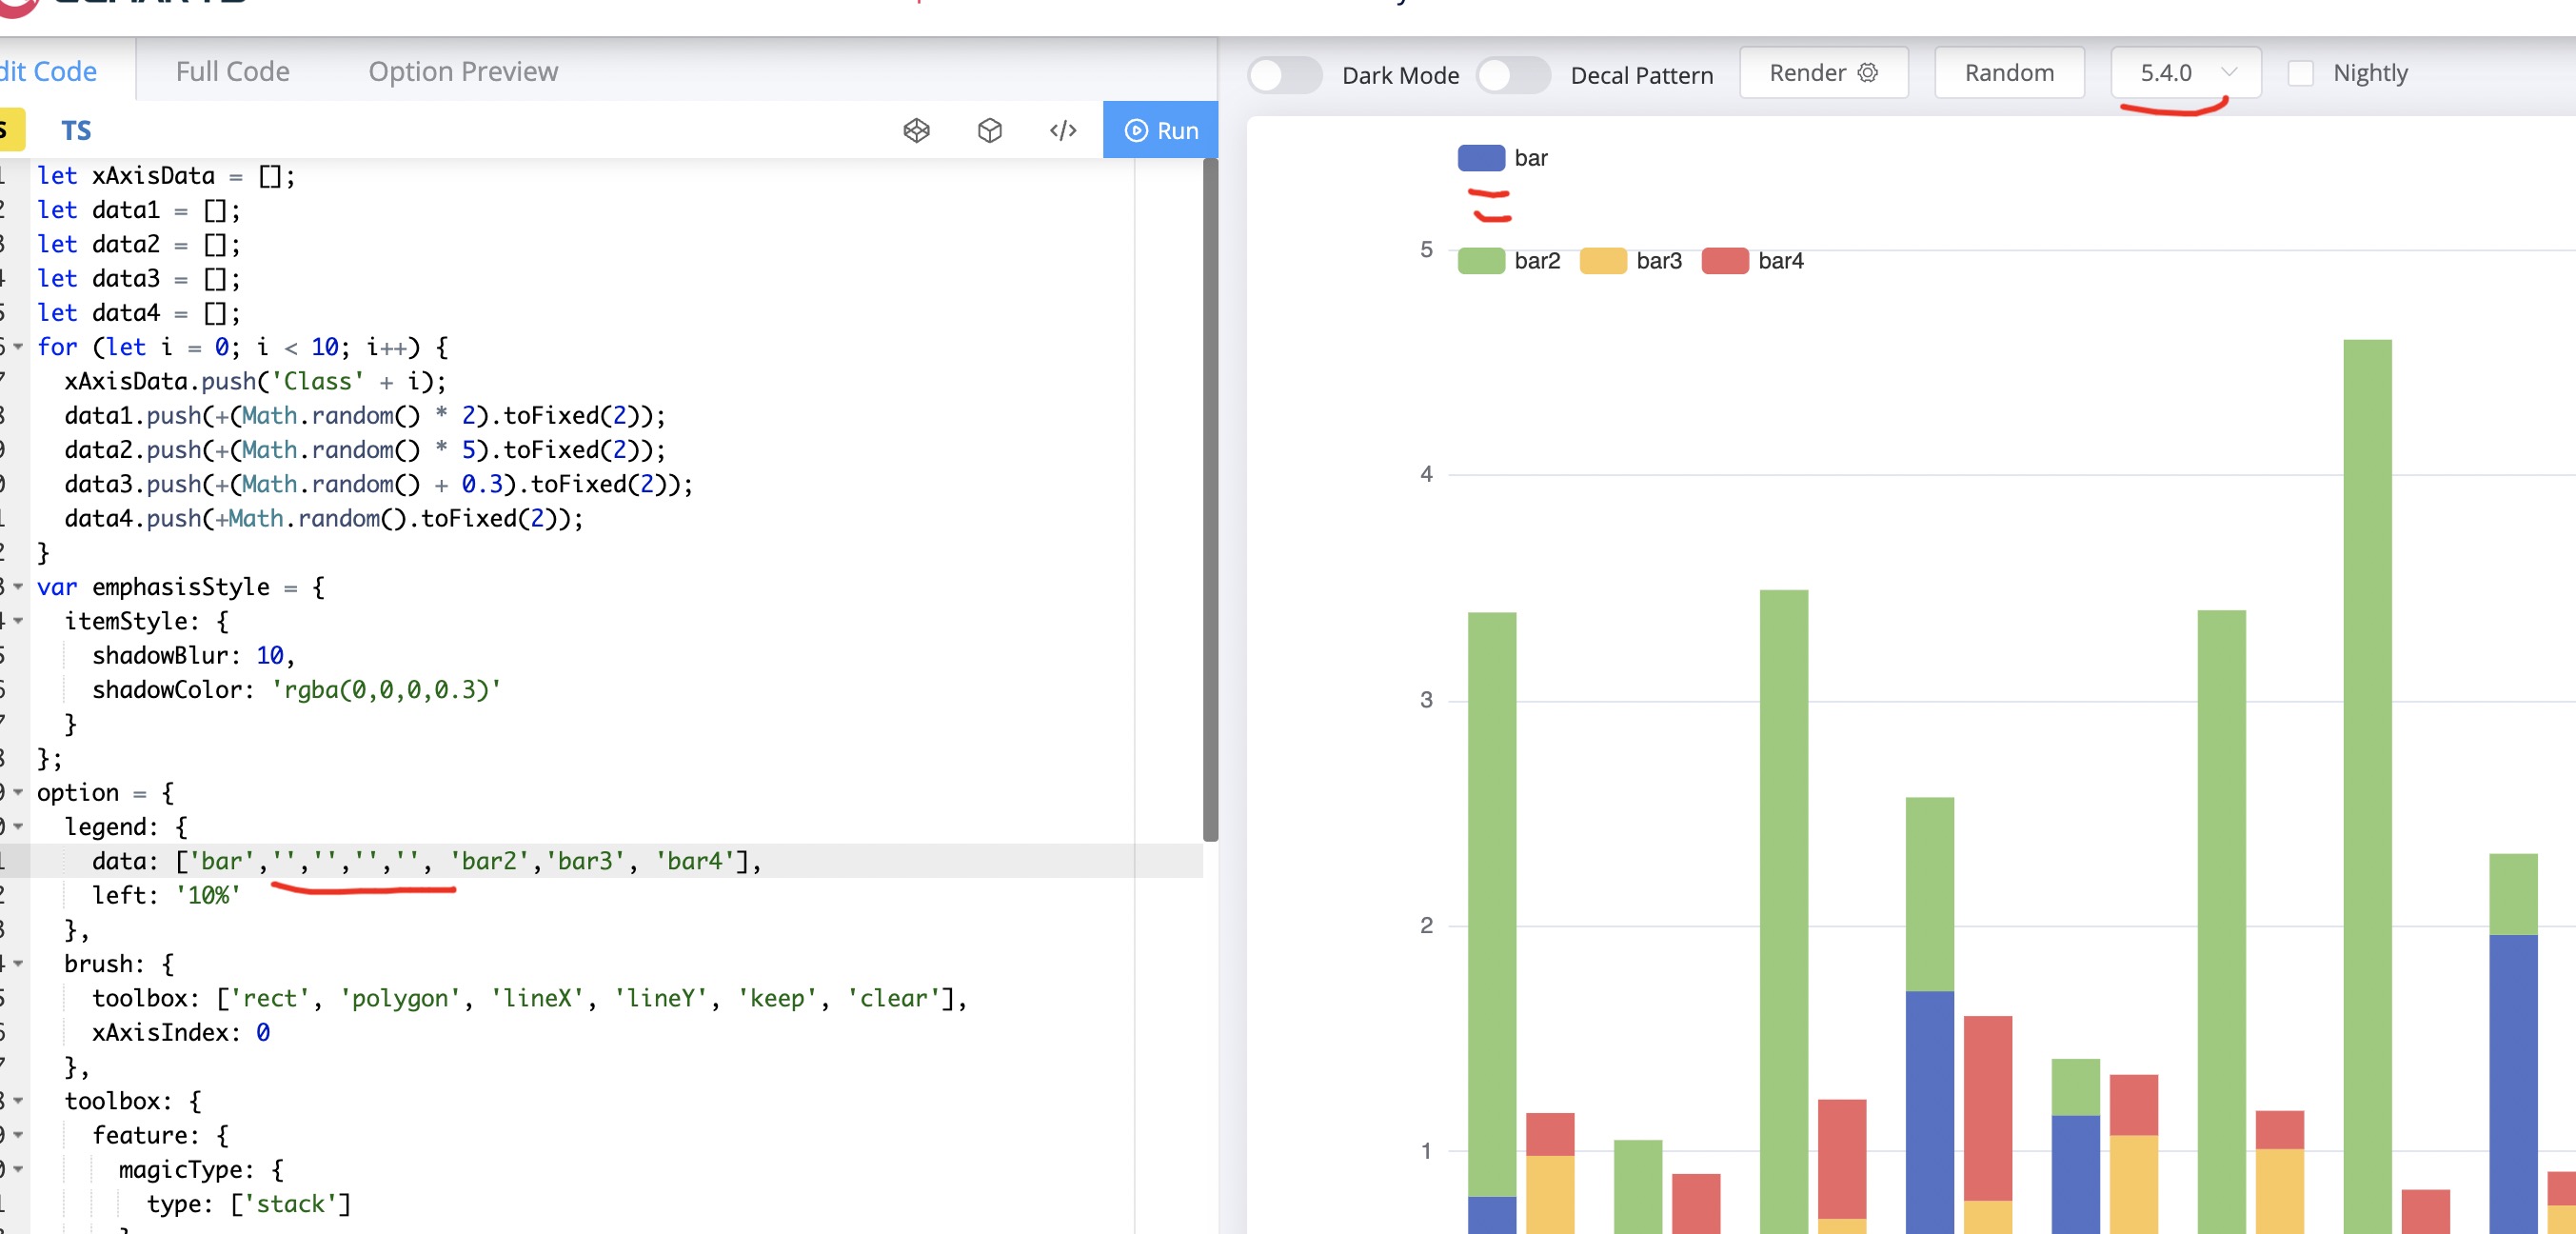
Task: Click the code formatting </> icon
Action: (1063, 130)
